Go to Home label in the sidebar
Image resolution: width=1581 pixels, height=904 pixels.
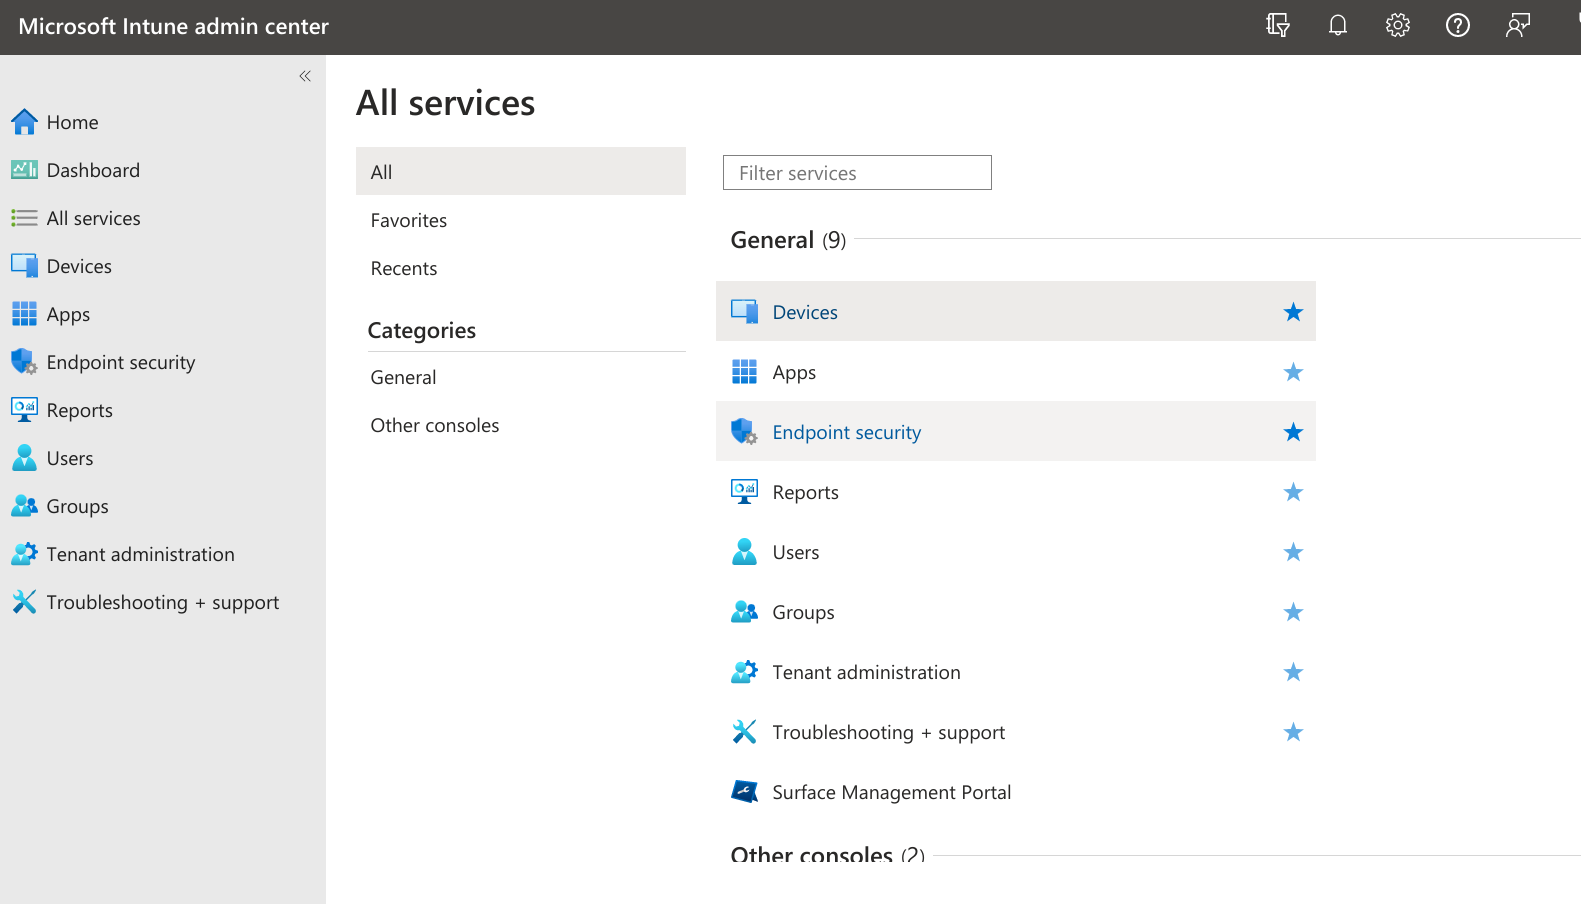pyautogui.click(x=72, y=122)
